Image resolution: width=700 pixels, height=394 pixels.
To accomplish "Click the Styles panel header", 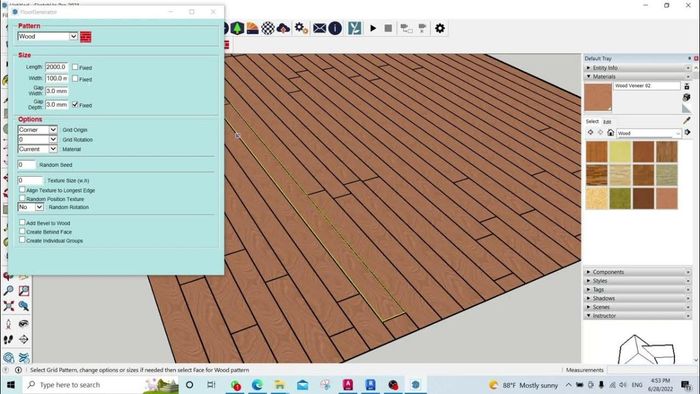I will pyautogui.click(x=637, y=281).
